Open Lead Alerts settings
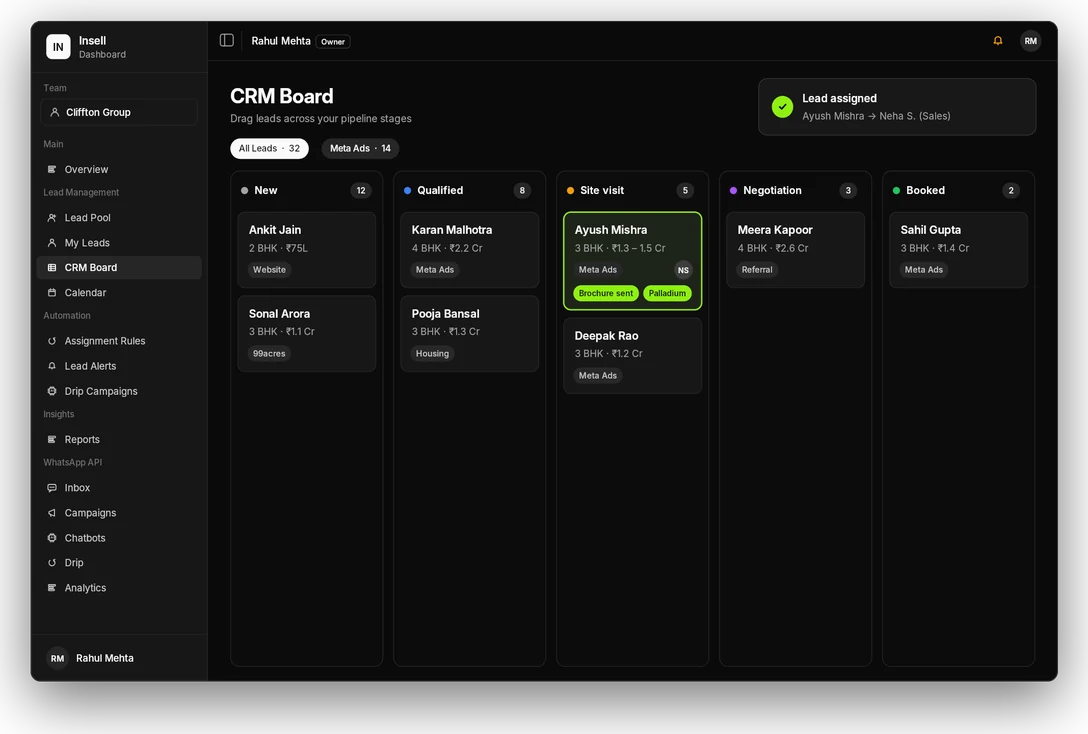The height and width of the screenshot is (734, 1088). point(119,366)
